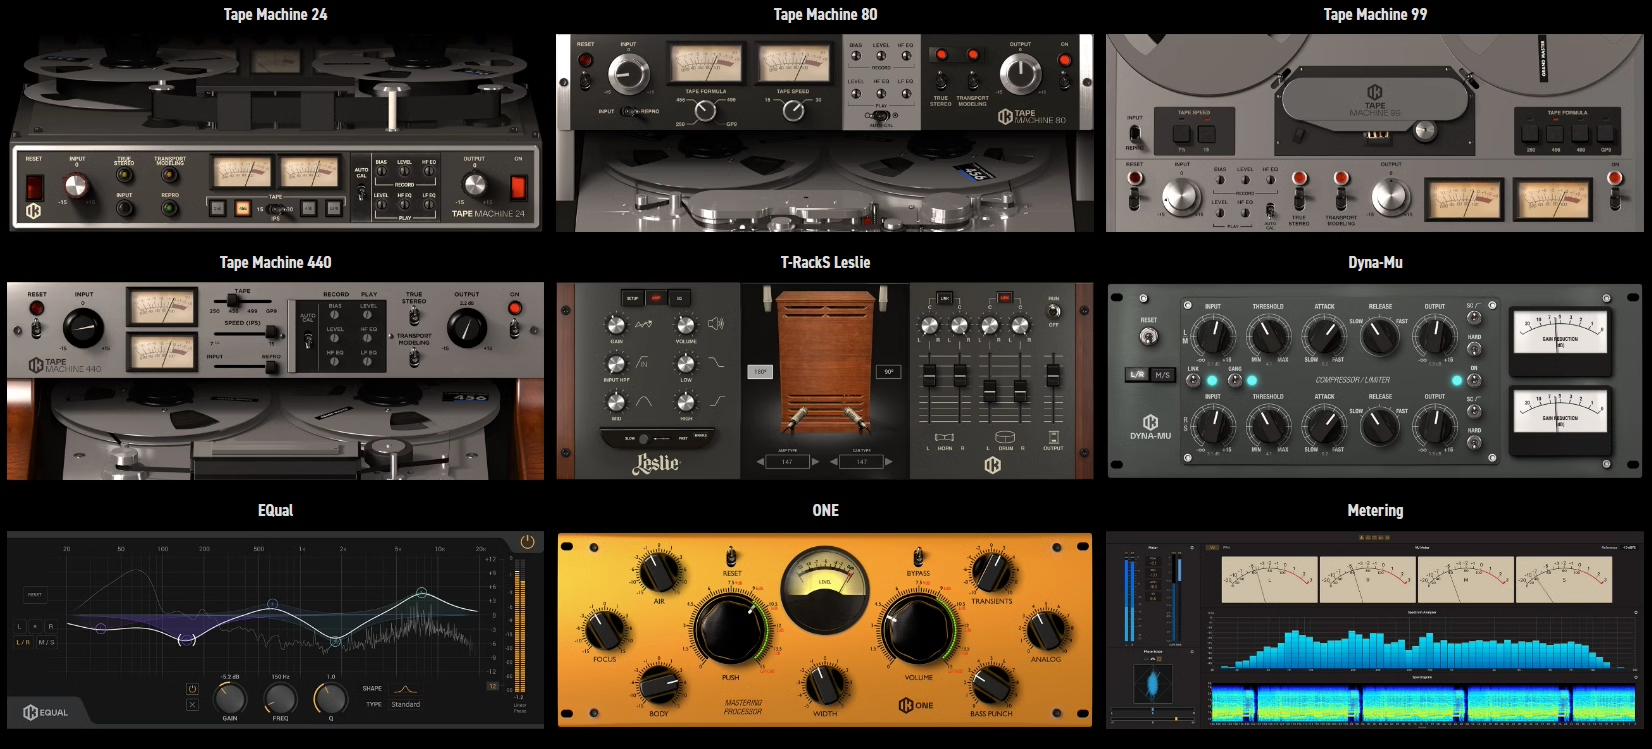This screenshot has height=749, width=1652.
Task: Click the EQual band power button
Action: [192, 689]
